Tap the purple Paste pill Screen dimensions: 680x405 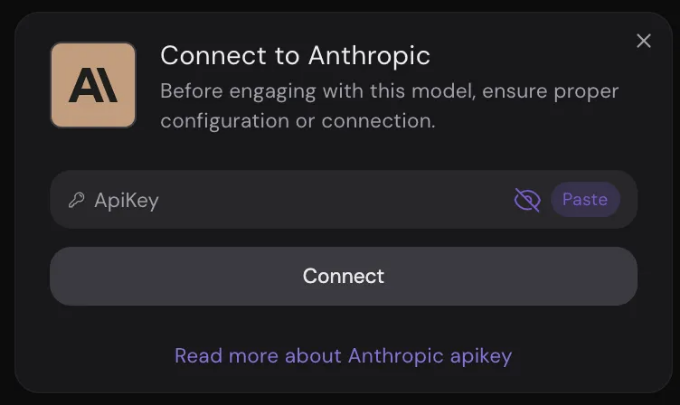coord(585,199)
